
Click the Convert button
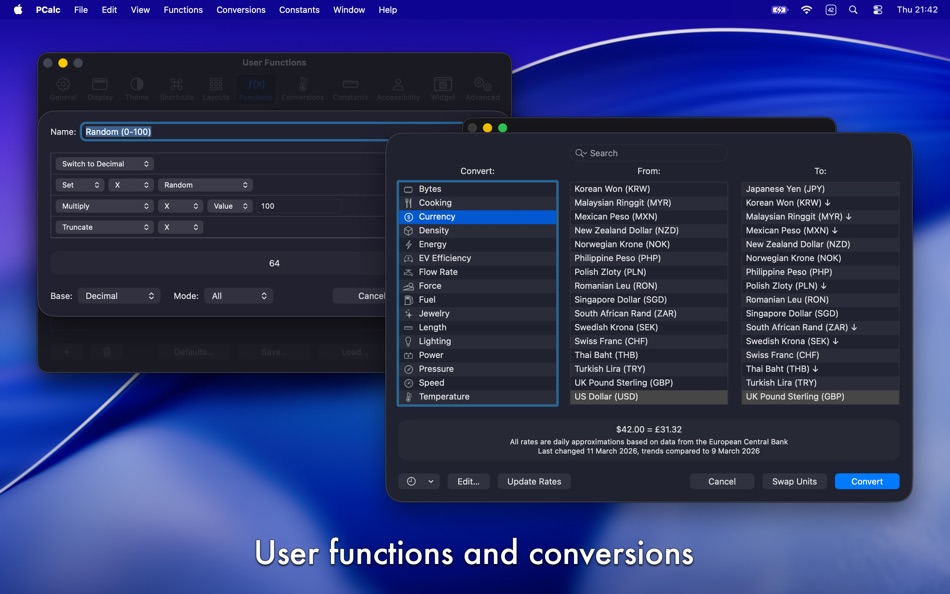tap(866, 481)
